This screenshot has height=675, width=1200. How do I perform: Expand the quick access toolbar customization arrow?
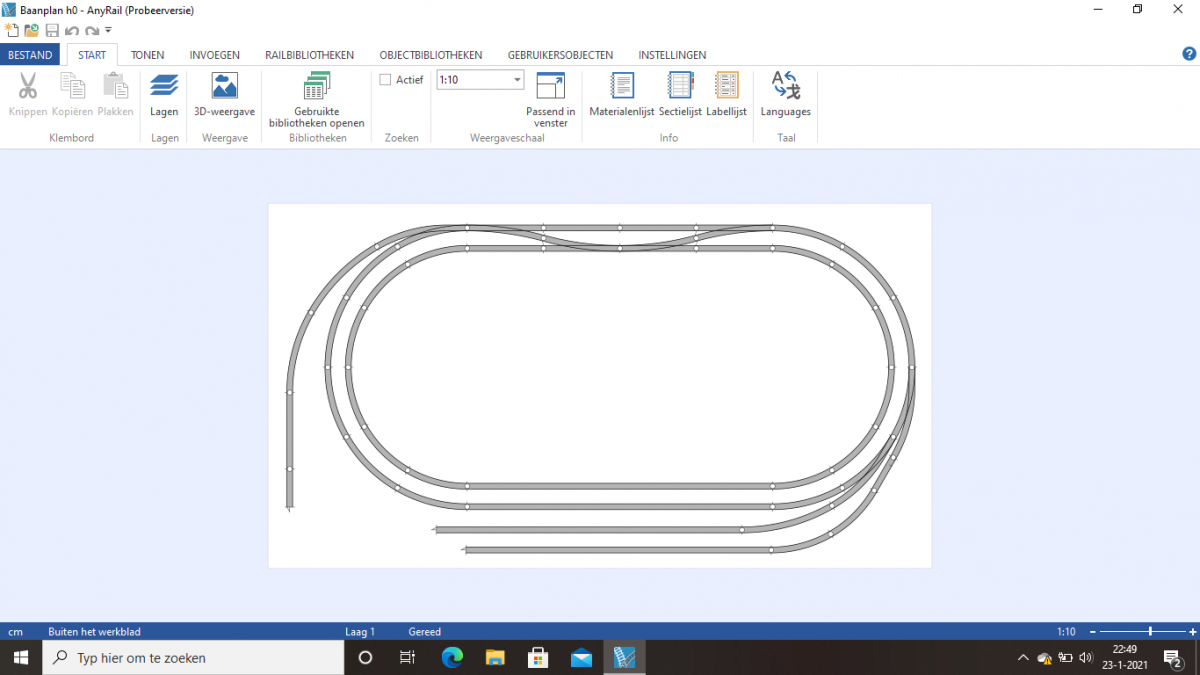108,31
